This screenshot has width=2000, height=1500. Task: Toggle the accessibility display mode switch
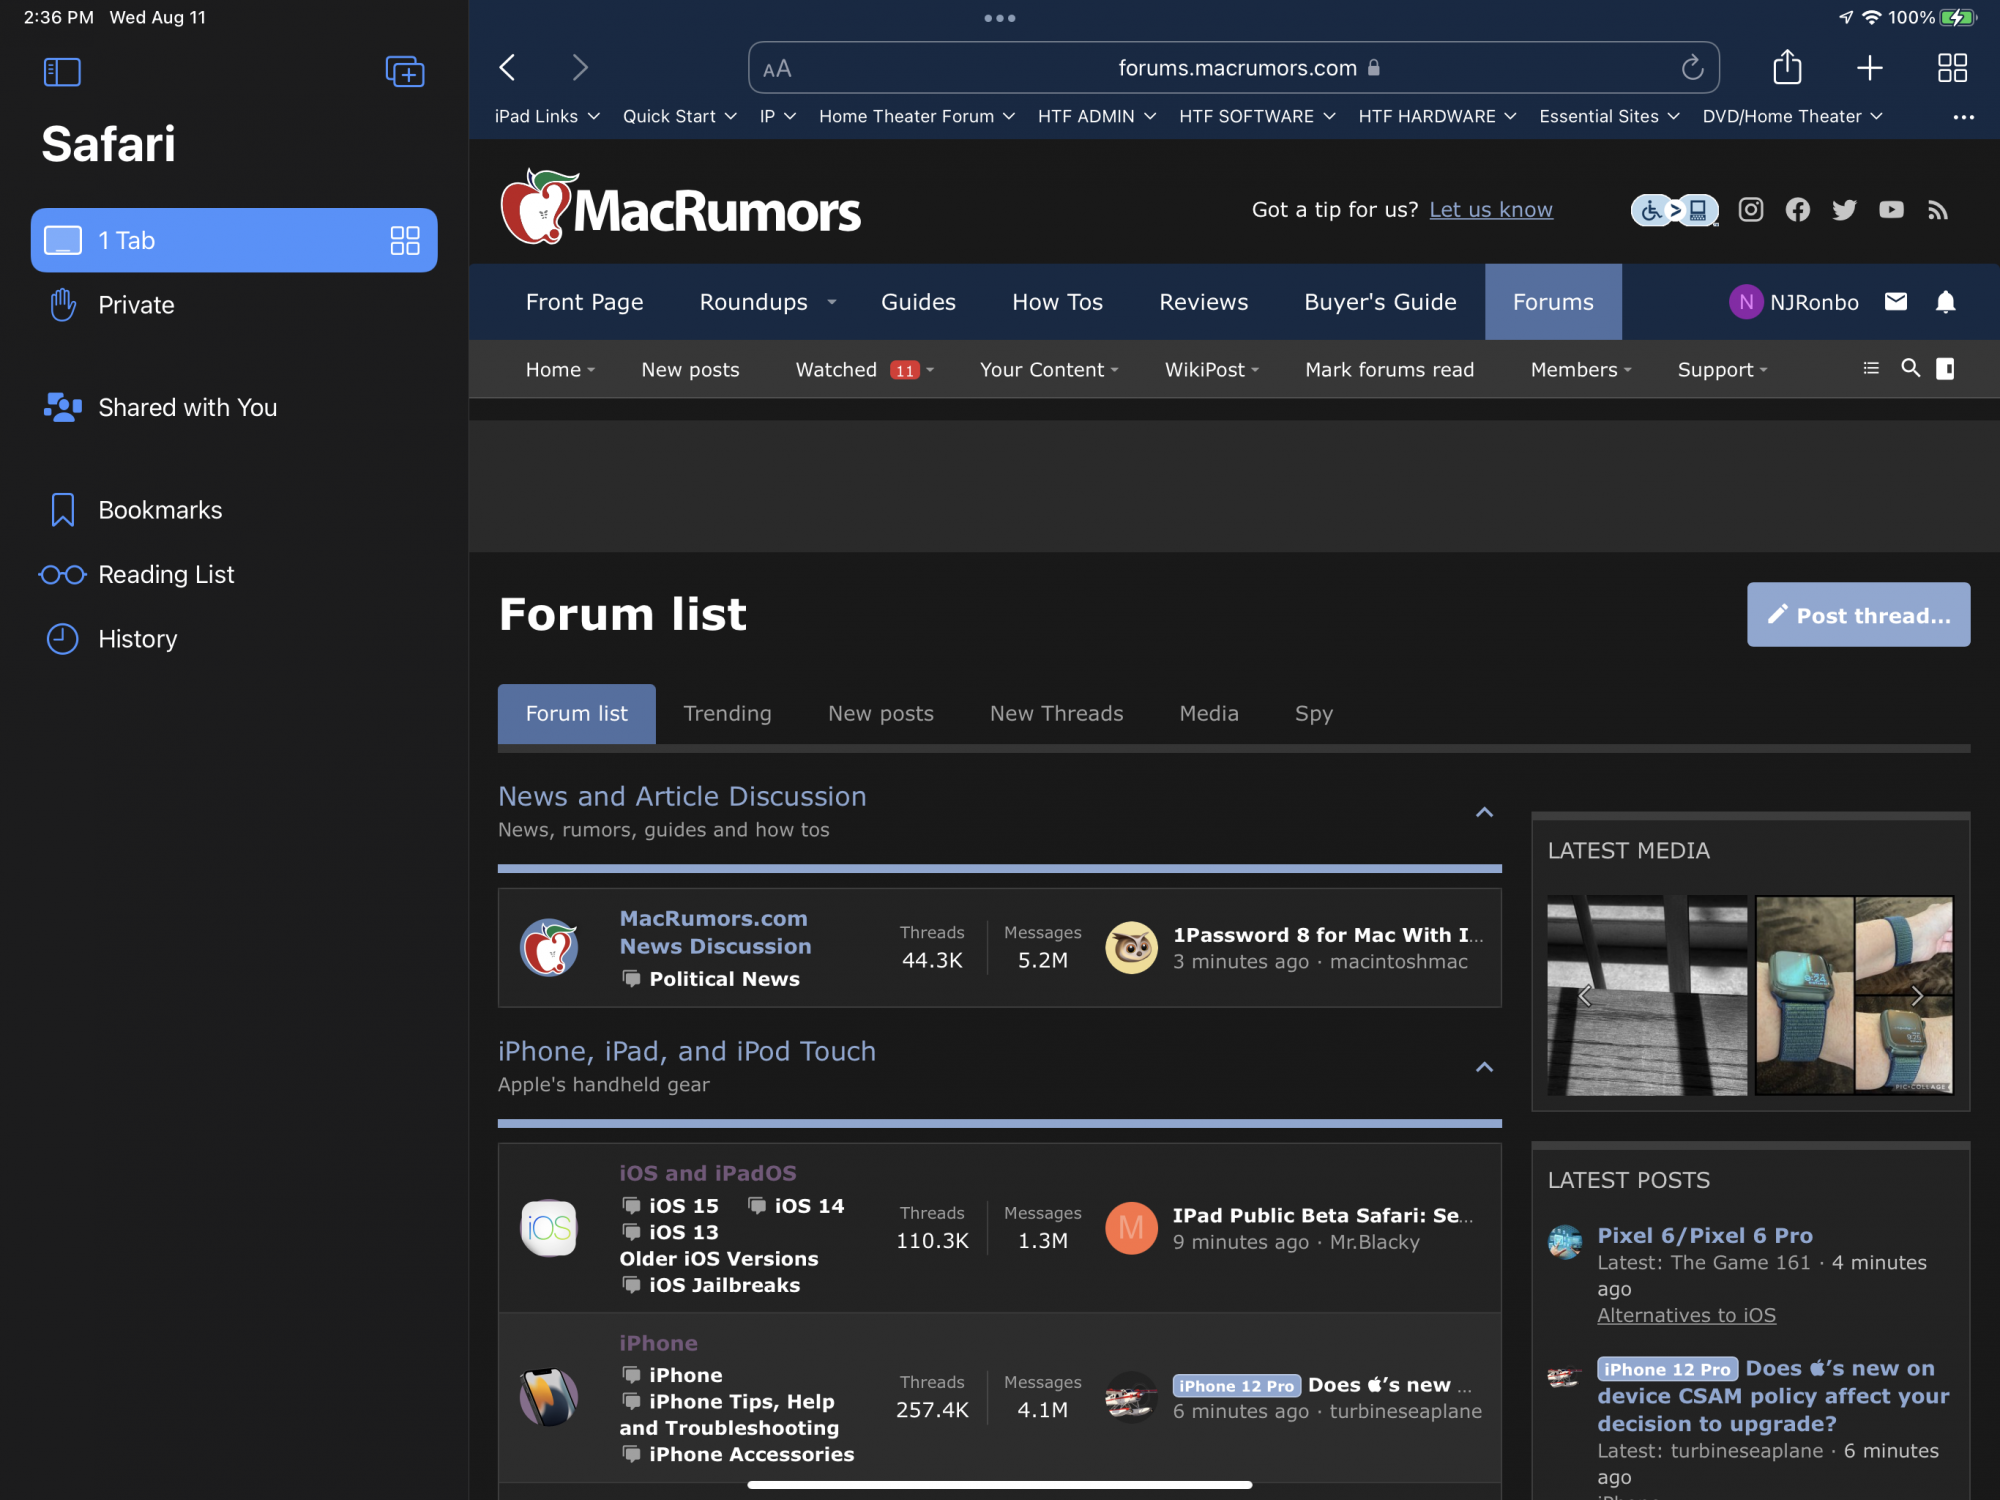(1675, 210)
